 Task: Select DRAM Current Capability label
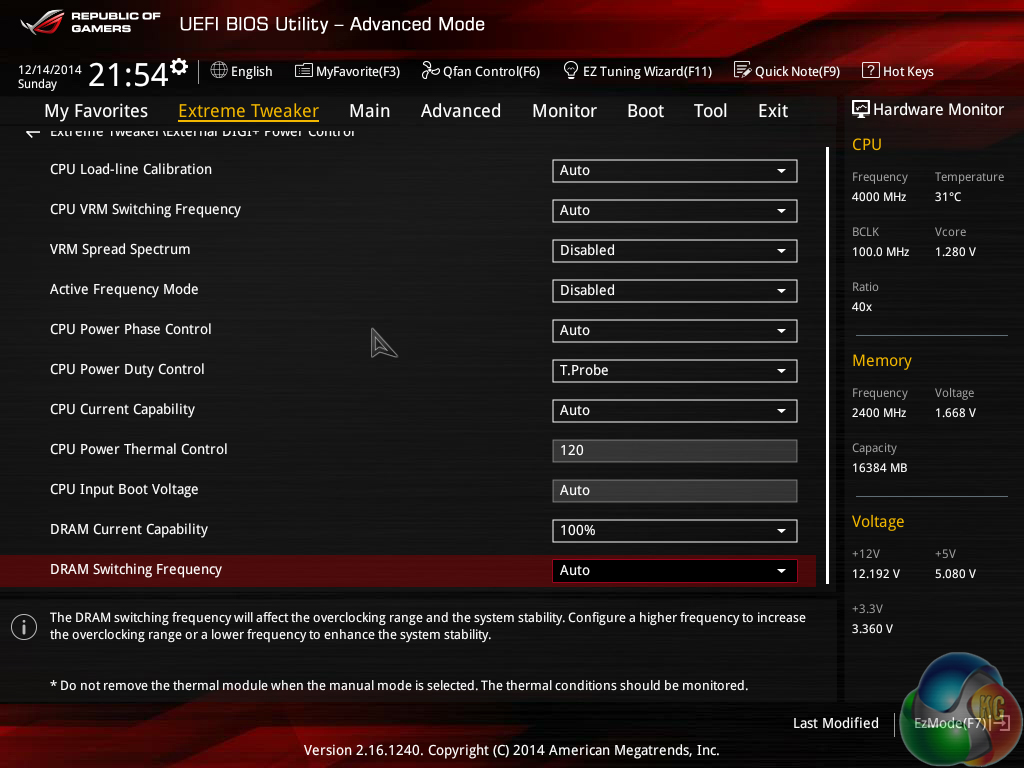click(129, 529)
